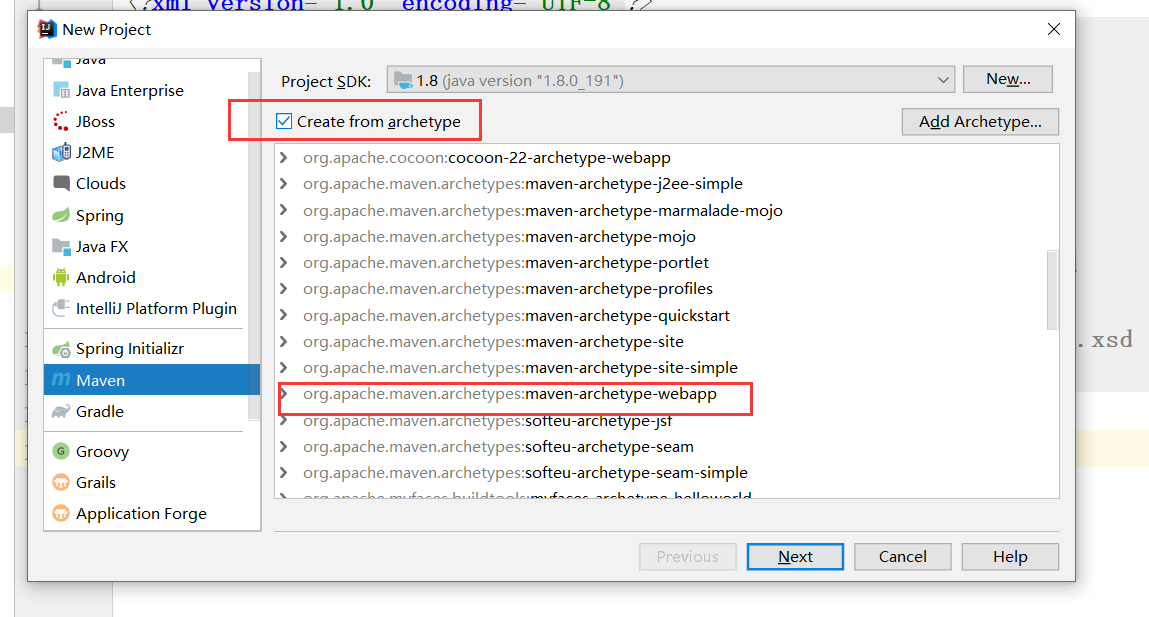The height and width of the screenshot is (617, 1149).
Task: Click Add Archetype... button
Action: pos(980,122)
